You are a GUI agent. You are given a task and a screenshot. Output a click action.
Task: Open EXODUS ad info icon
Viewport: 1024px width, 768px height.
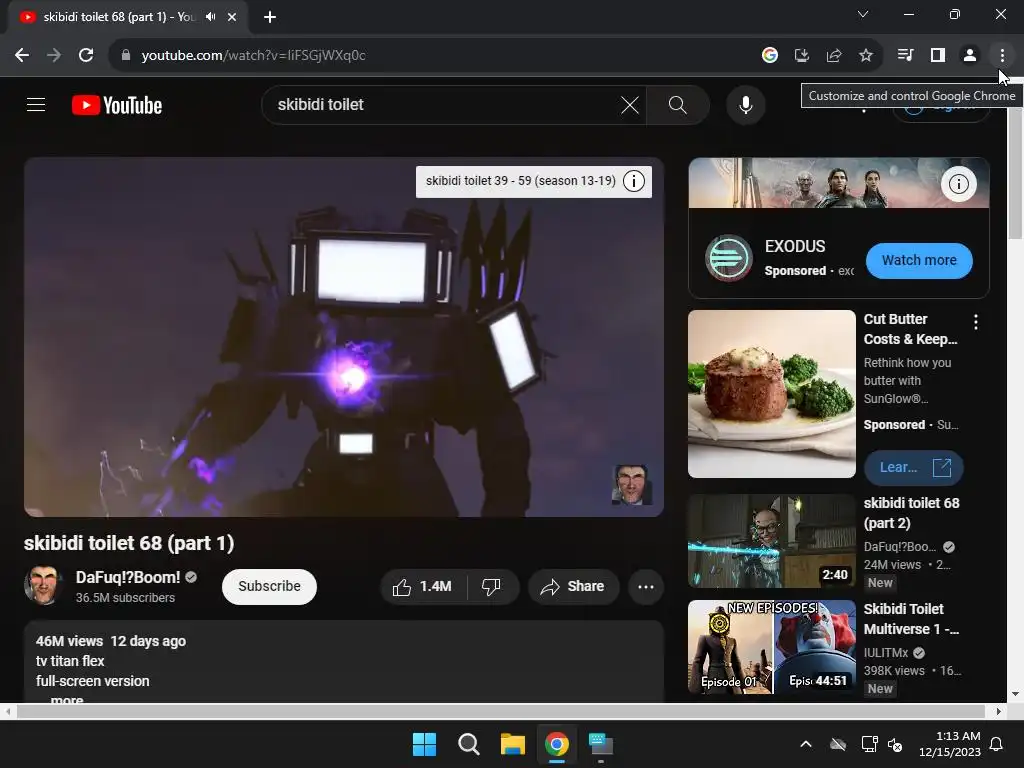[958, 184]
